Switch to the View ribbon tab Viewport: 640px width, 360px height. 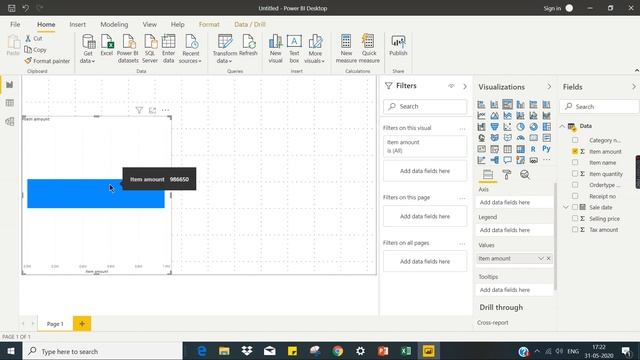149,24
